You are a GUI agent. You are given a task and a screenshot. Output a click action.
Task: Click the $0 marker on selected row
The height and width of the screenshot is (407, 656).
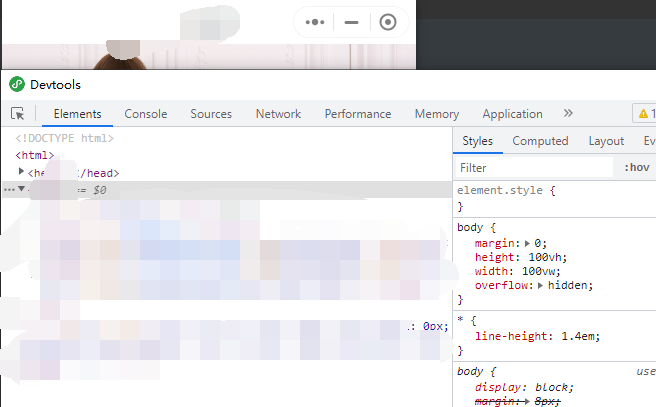pos(100,190)
